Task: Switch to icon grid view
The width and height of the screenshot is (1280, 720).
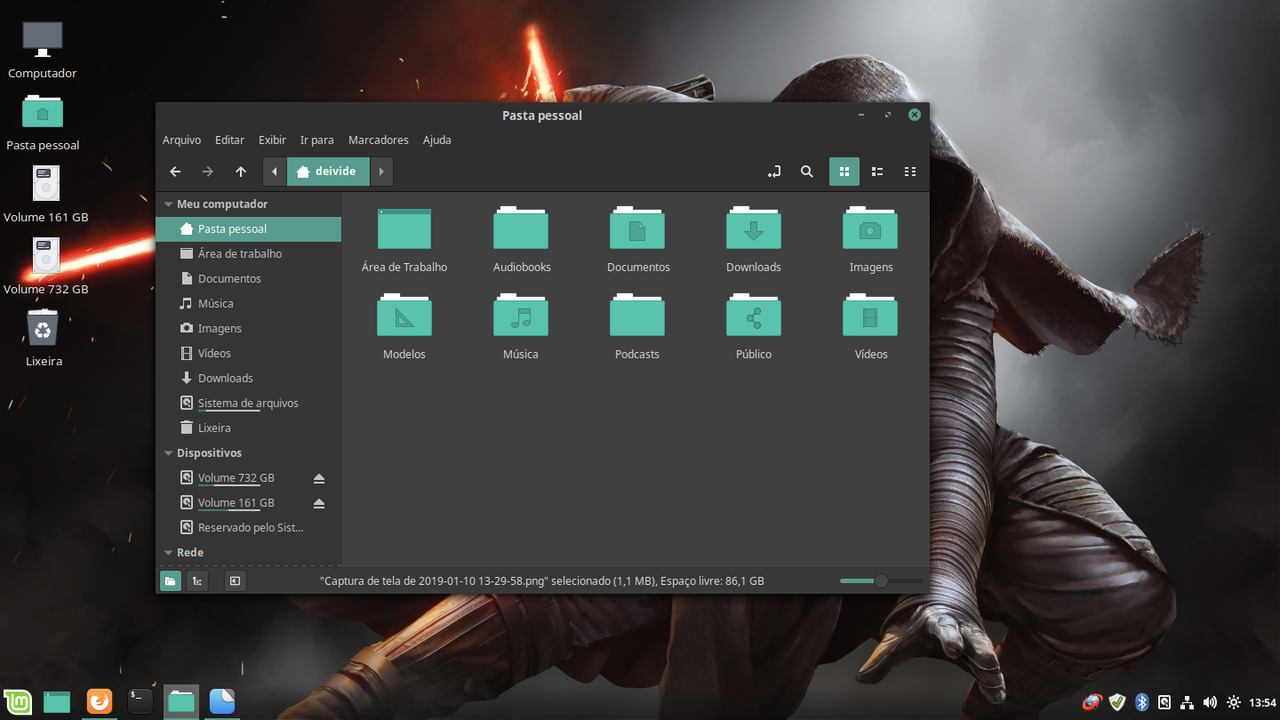Action: pyautogui.click(x=844, y=172)
